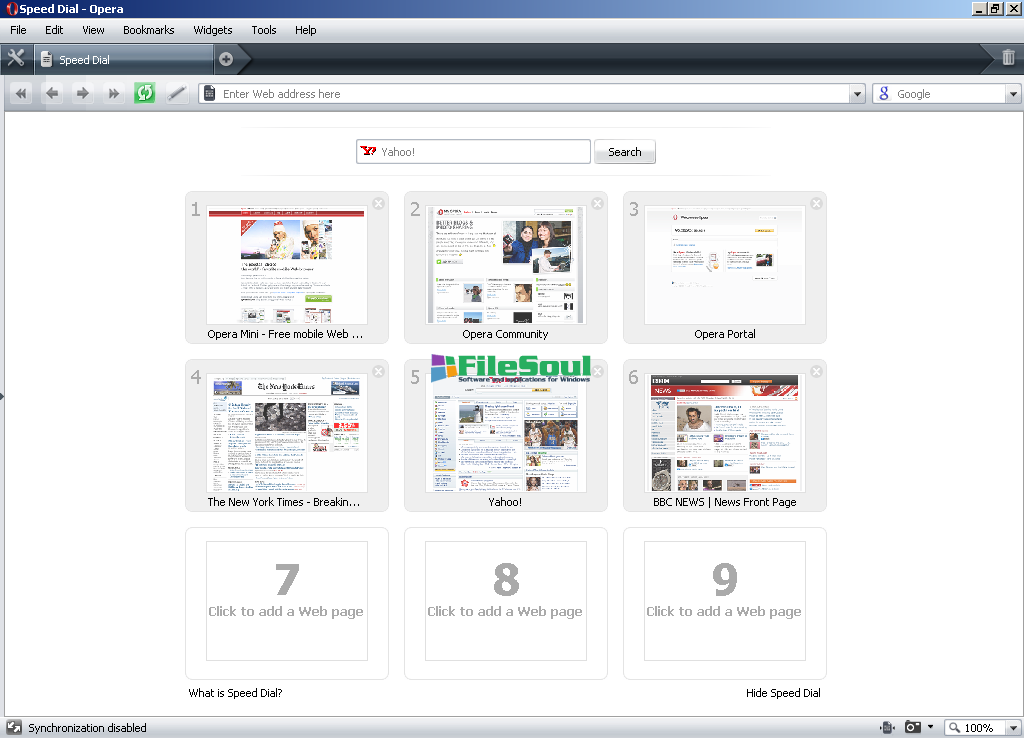
Task: Toggle Fit to Width in status bar
Action: 887,728
